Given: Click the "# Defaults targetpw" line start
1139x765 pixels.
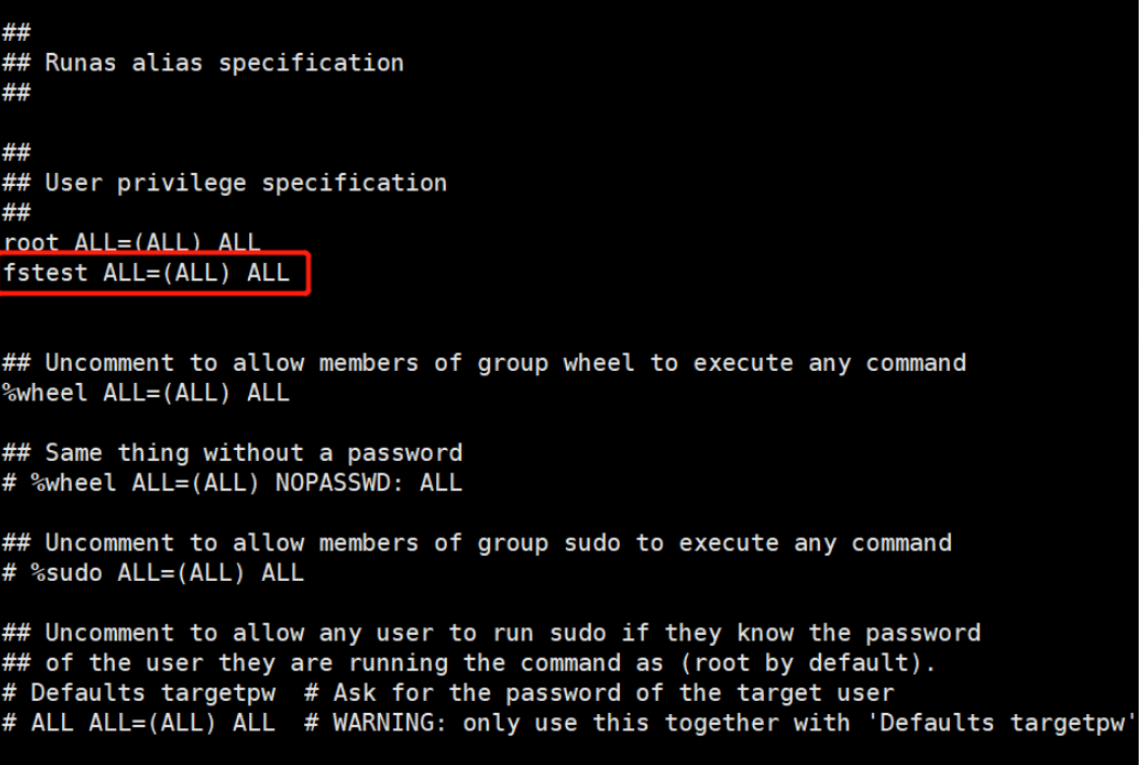Looking at the screenshot, I should point(139,693).
